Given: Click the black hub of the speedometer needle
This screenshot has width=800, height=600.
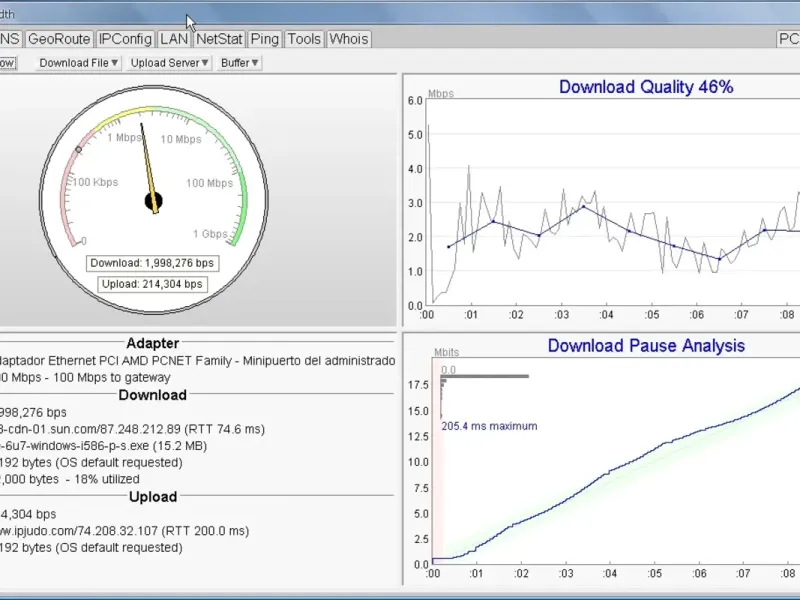Looking at the screenshot, I should tap(154, 202).
